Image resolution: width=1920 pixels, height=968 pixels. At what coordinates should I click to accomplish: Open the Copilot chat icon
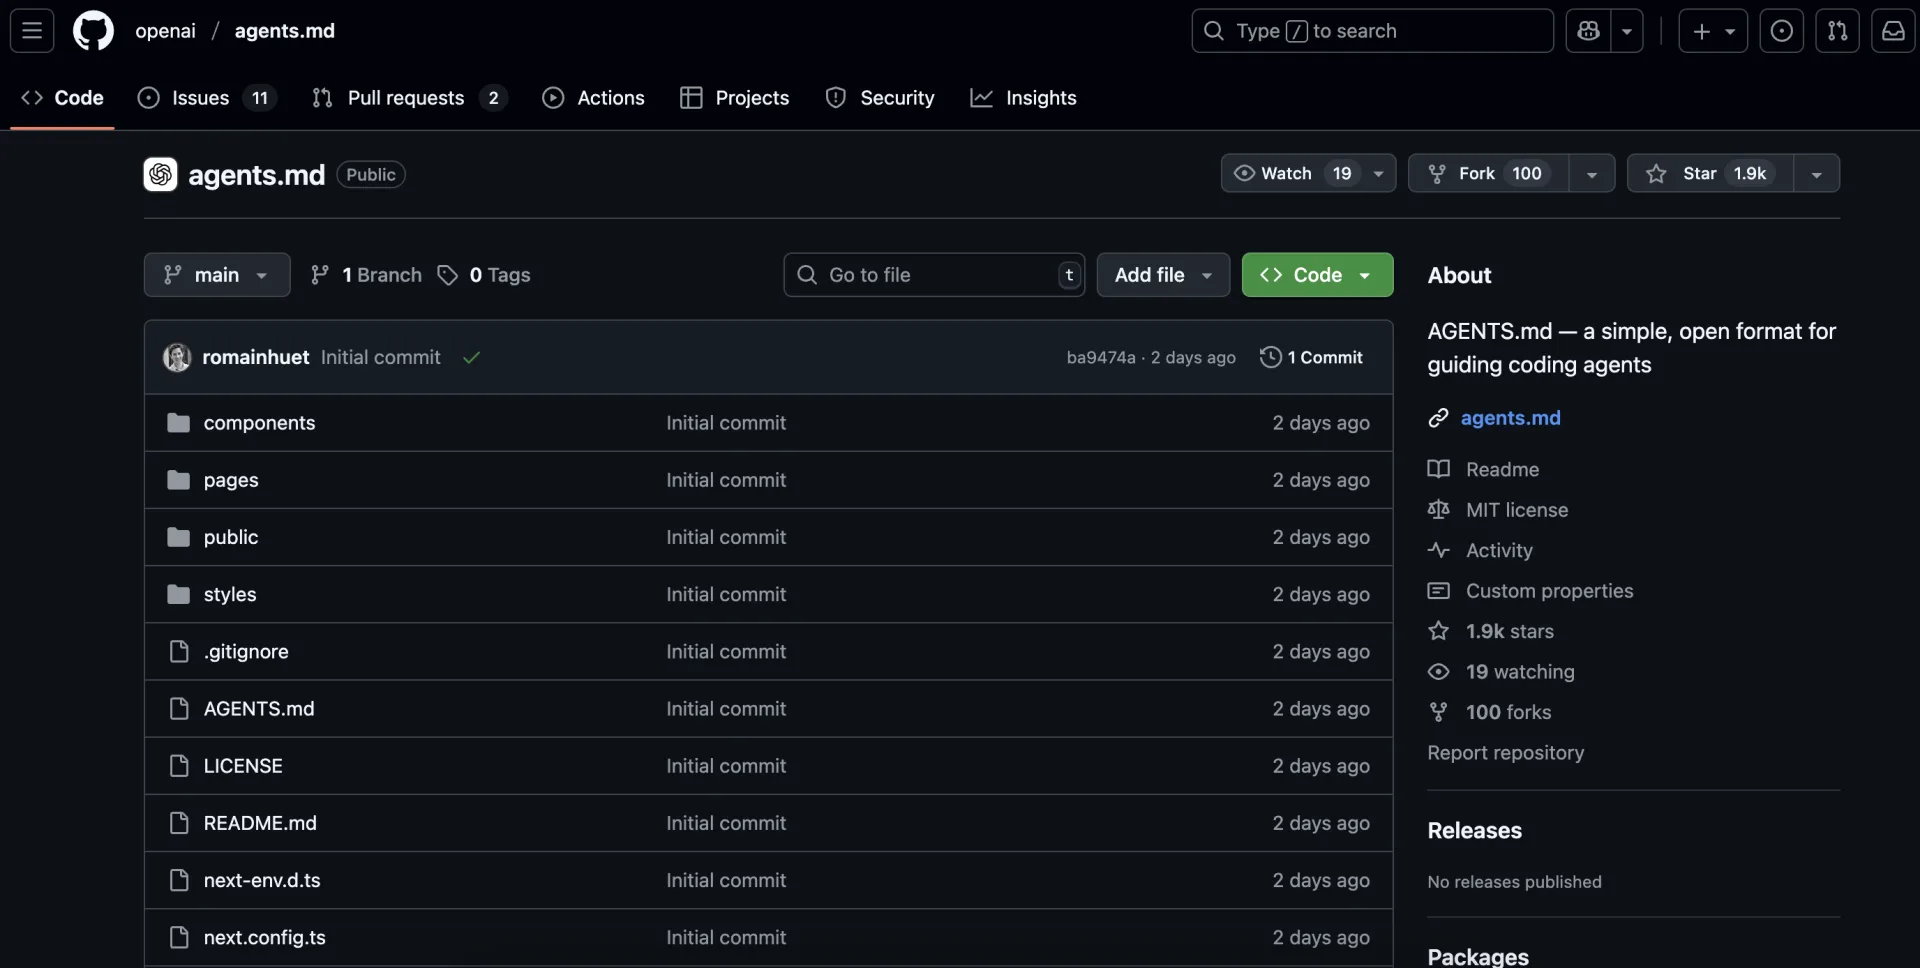pos(1588,31)
